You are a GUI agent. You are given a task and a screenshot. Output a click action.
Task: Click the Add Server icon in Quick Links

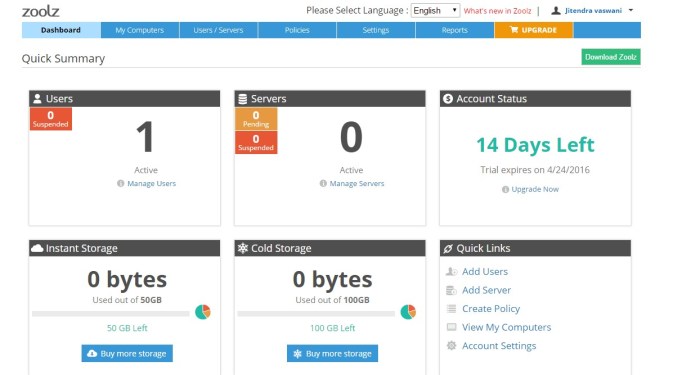451,290
